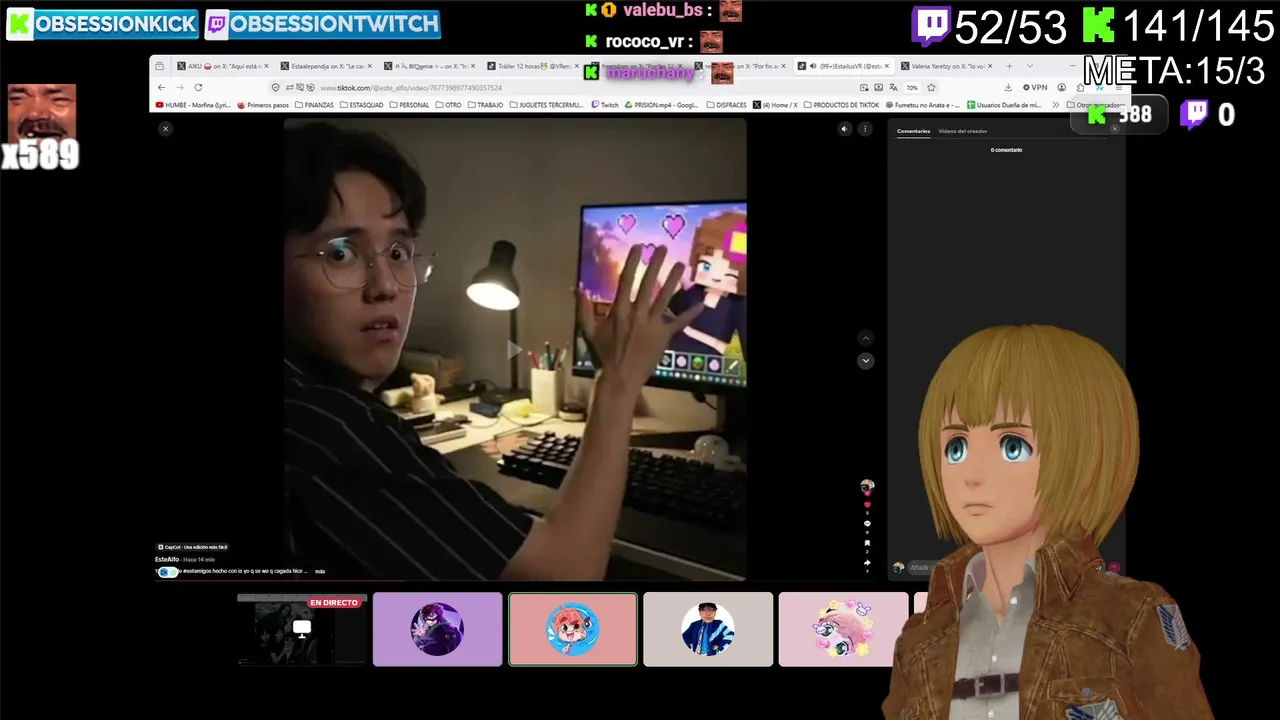Open the Twitch bookmark
This screenshot has width=1280, height=720.
pyautogui.click(x=605, y=105)
